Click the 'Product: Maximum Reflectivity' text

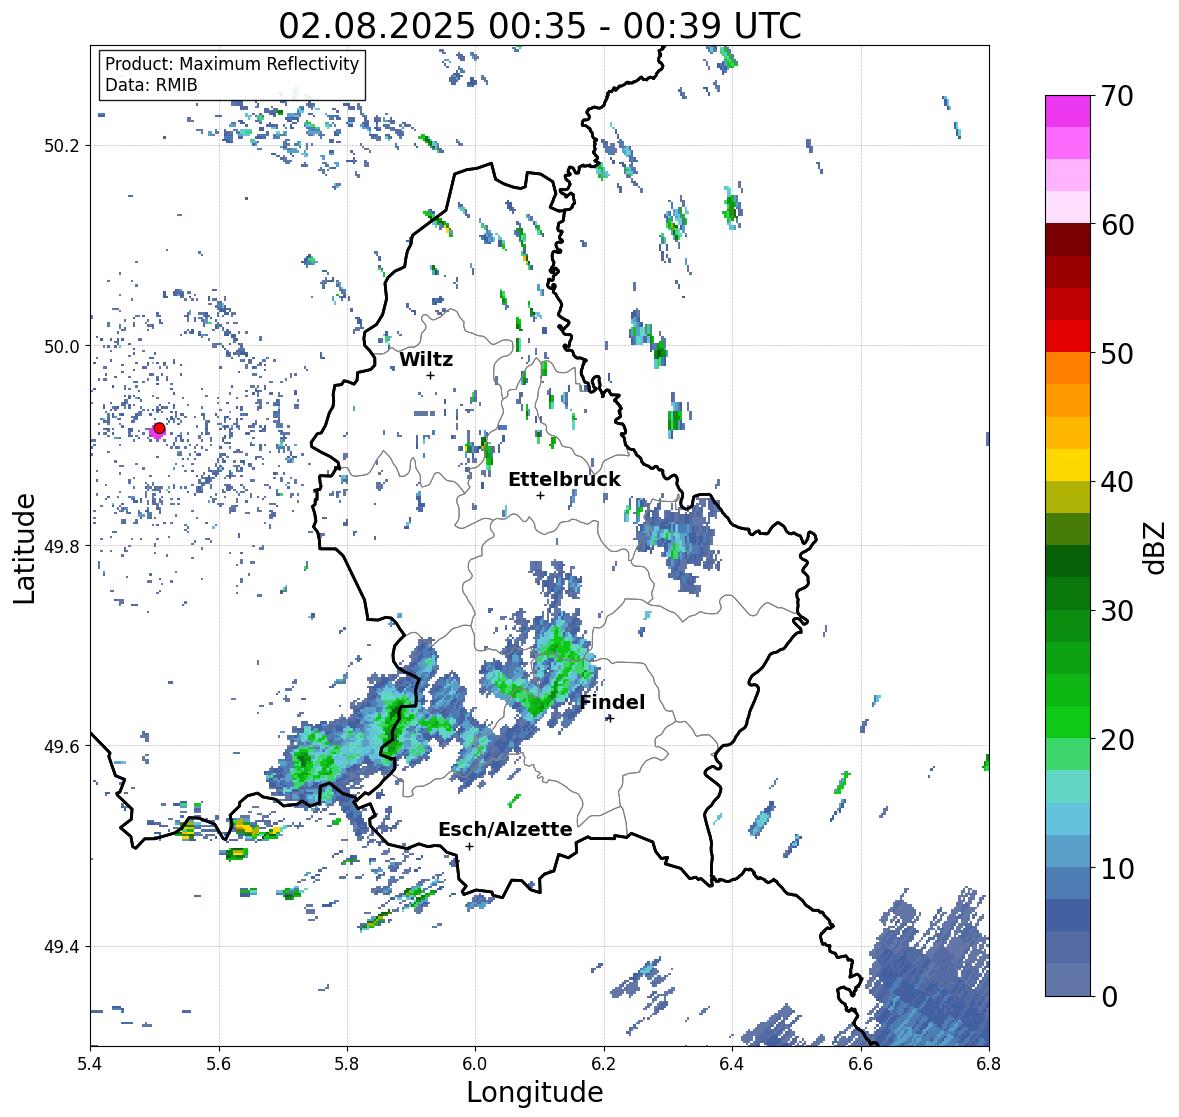232,64
